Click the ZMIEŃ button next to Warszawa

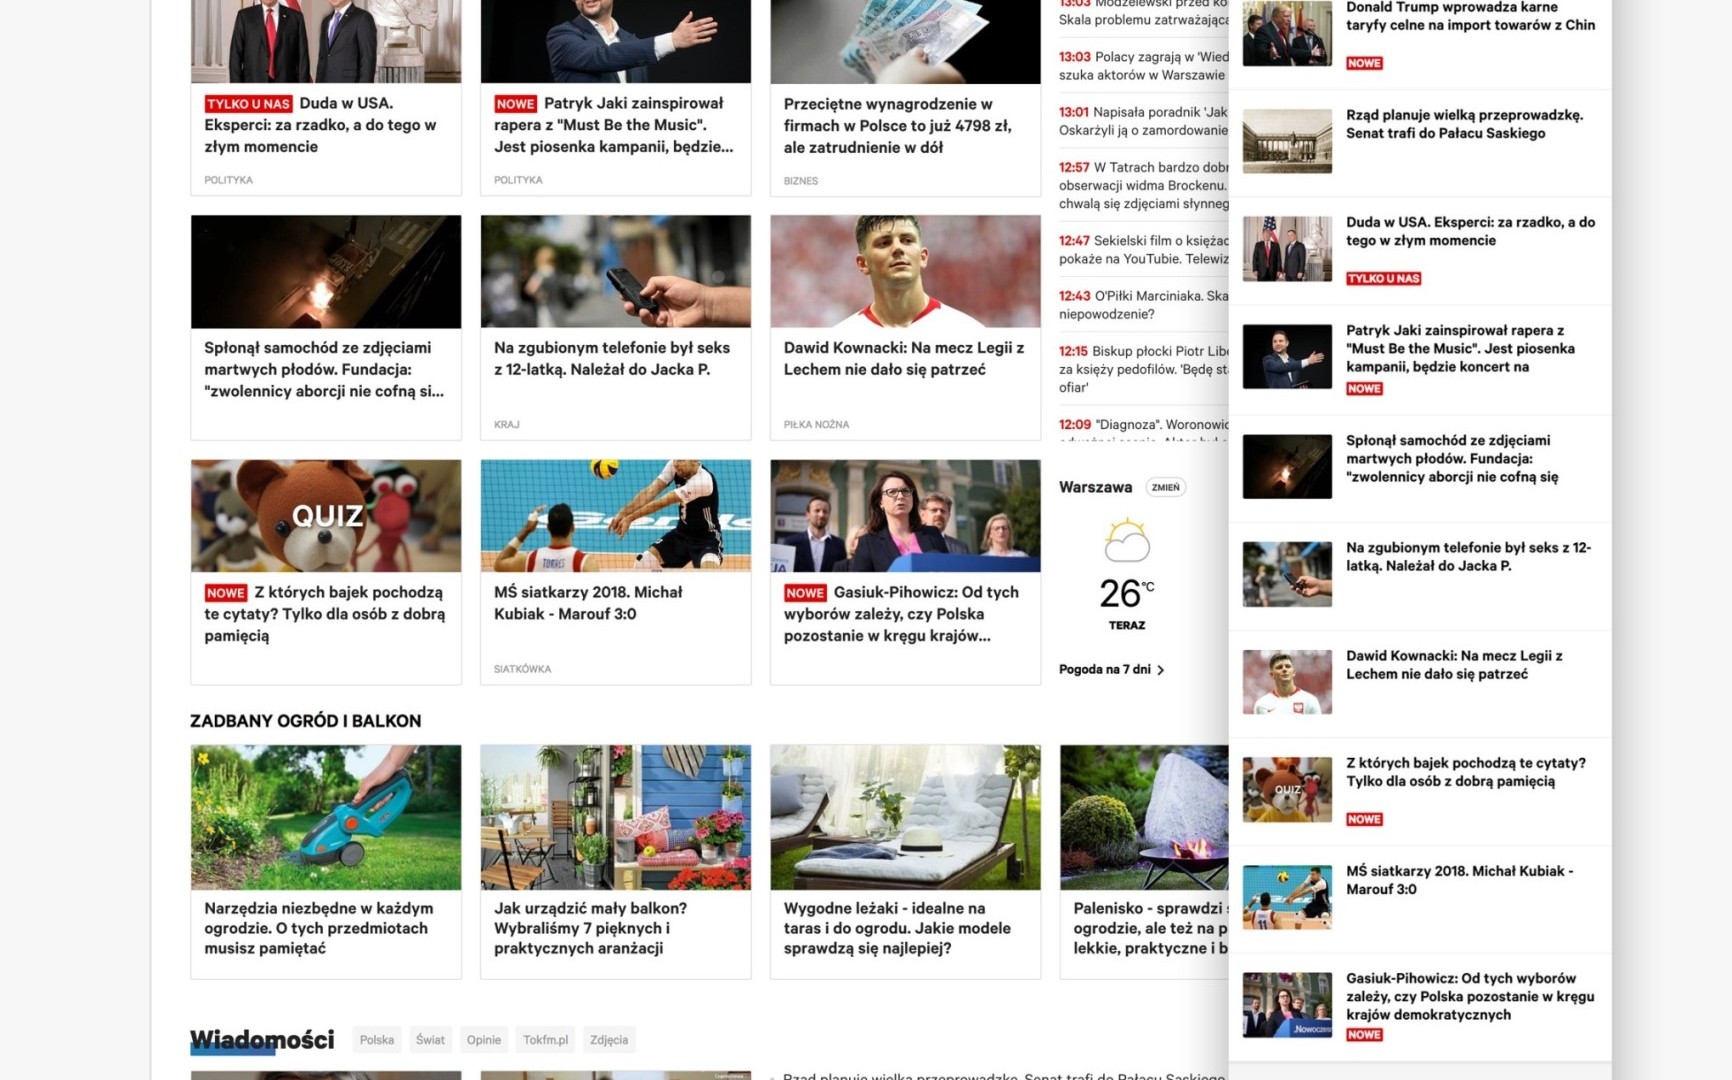tap(1164, 487)
